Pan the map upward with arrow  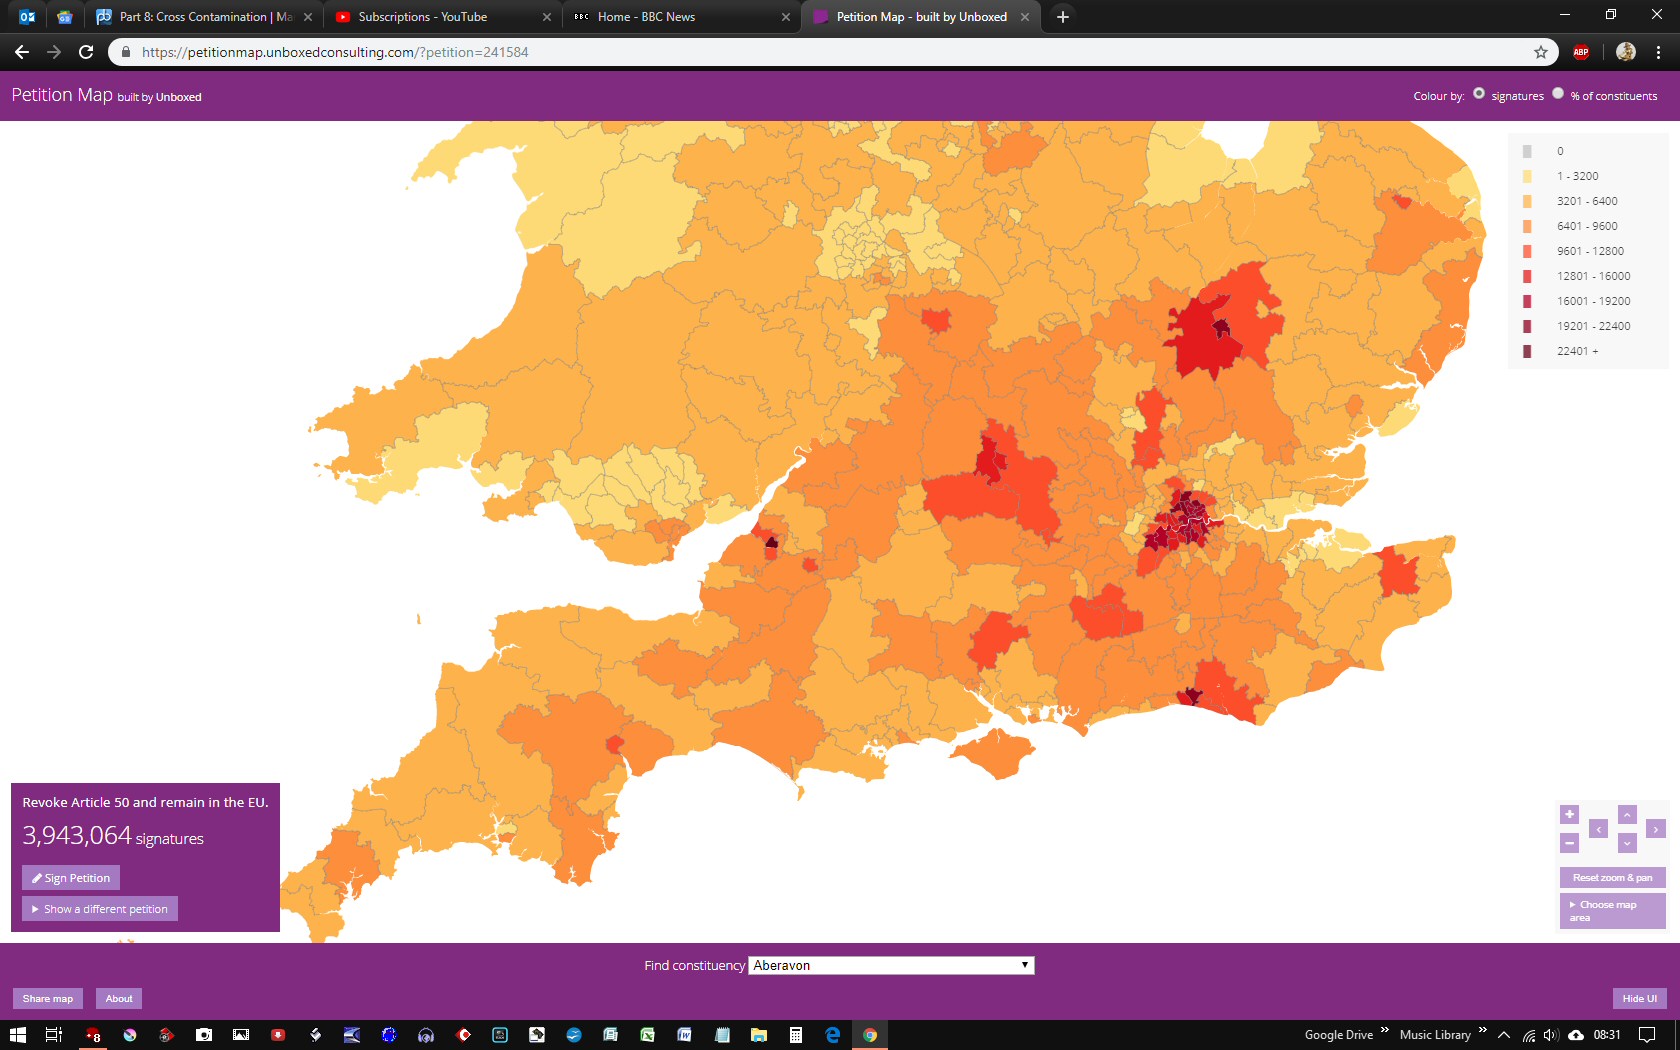click(1627, 815)
